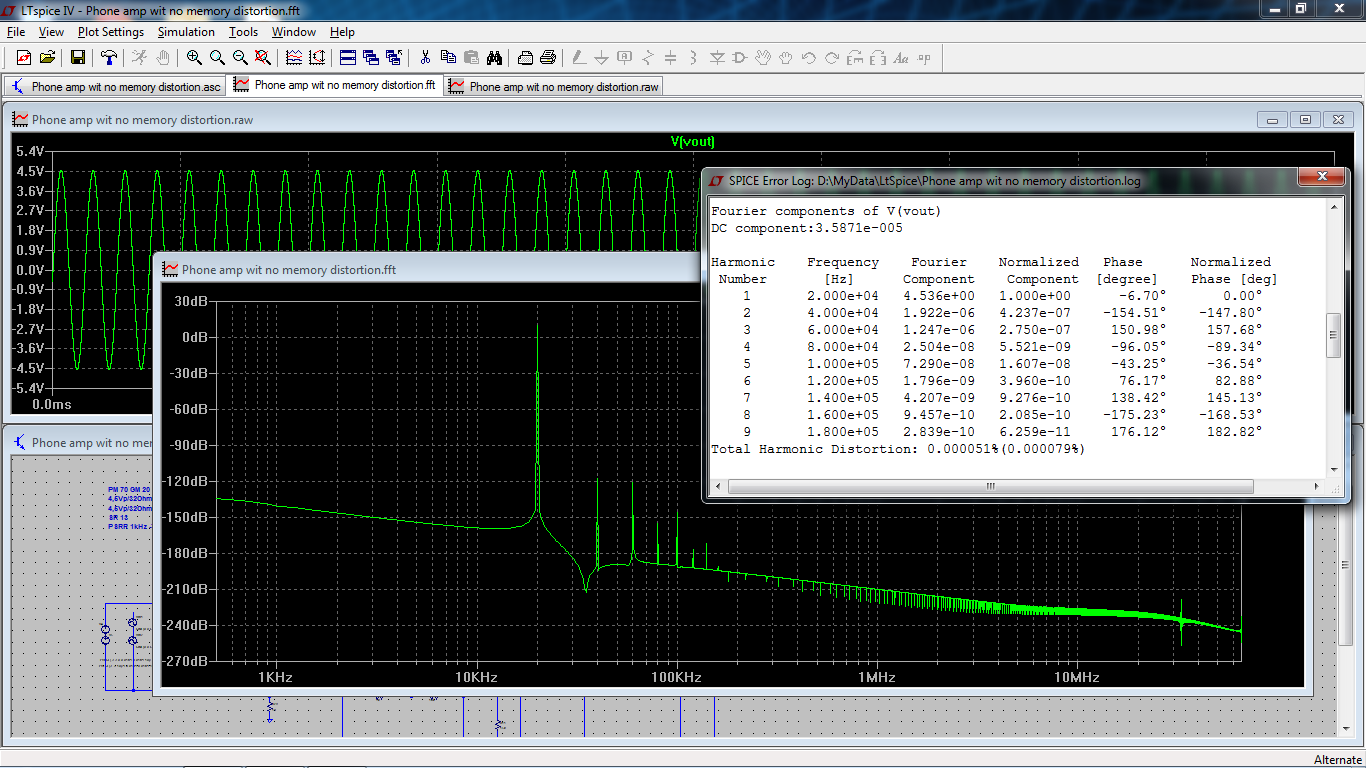
Task: Click the Autorange axes icon
Action: [317, 57]
